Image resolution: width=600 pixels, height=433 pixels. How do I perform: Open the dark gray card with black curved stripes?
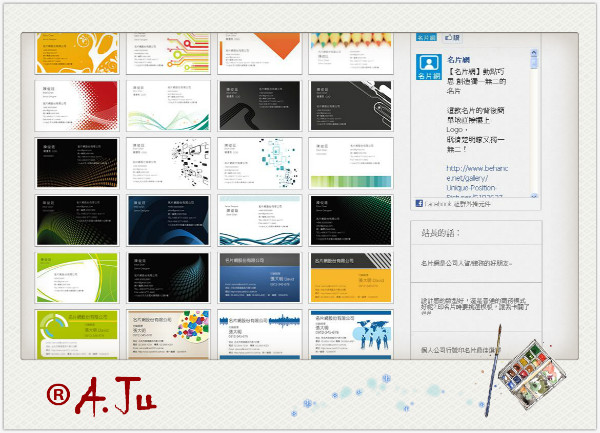[x=259, y=106]
